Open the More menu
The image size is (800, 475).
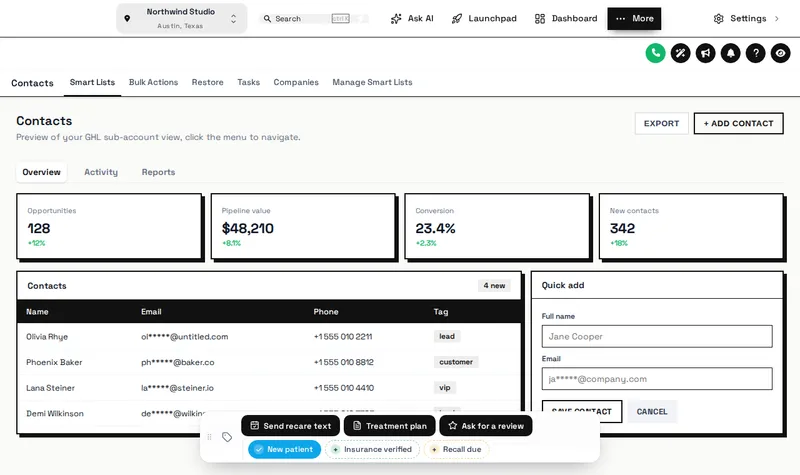[634, 18]
